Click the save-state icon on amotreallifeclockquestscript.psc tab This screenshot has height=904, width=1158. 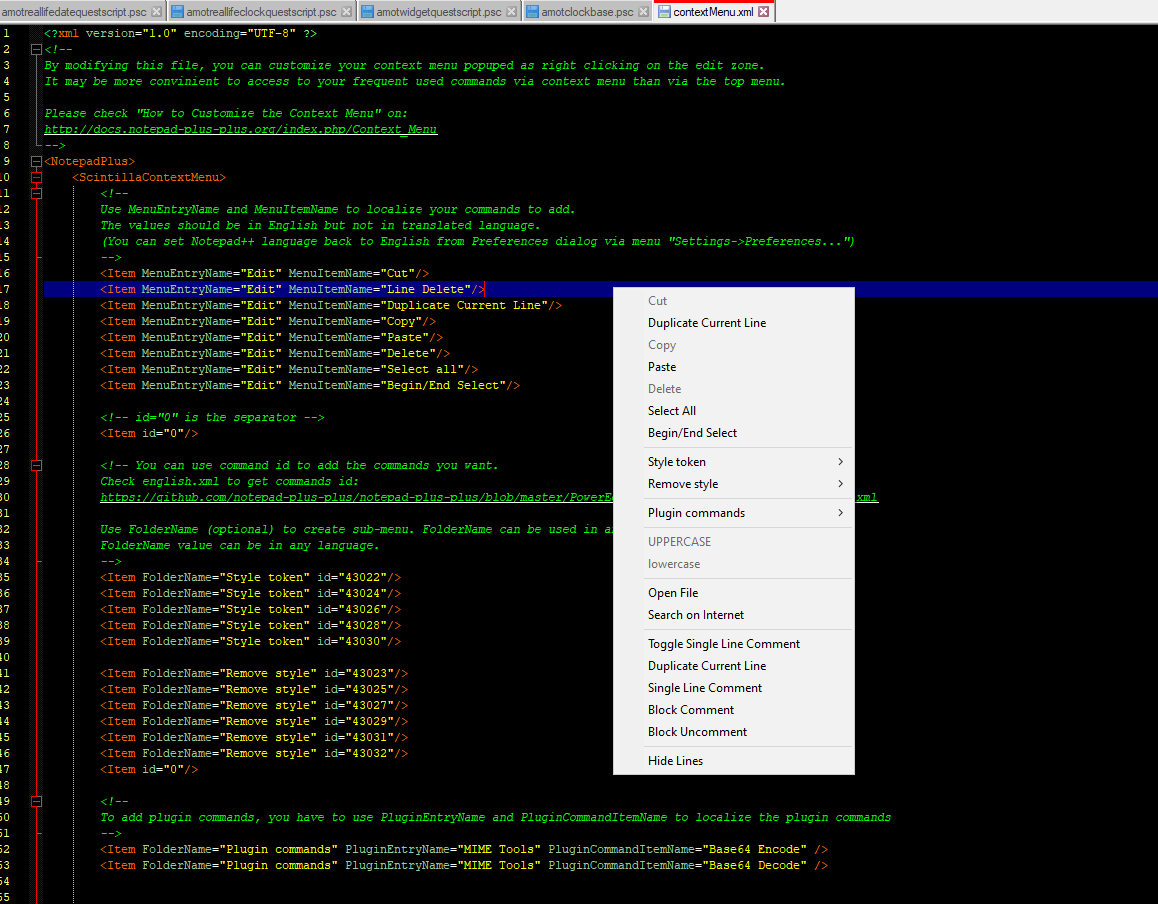177,12
